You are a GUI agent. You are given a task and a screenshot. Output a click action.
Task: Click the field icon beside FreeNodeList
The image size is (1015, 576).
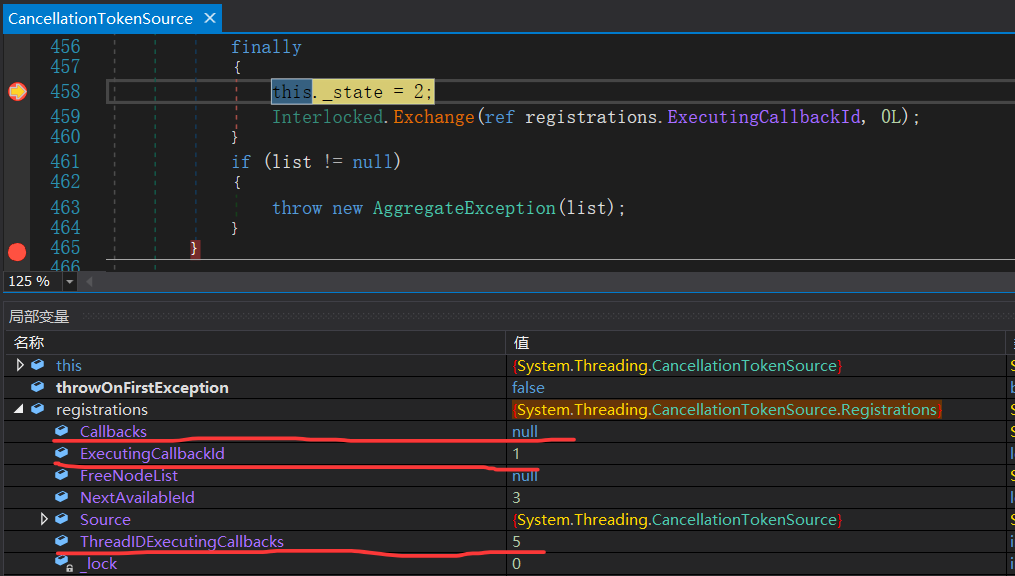[61, 475]
